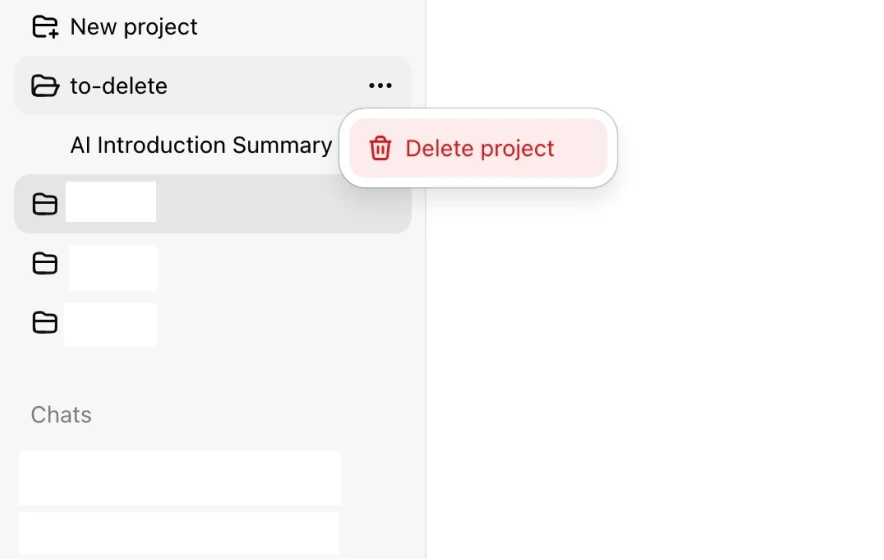The height and width of the screenshot is (560, 884).
Task: Open the second chat under Chats
Action: pos(179,533)
